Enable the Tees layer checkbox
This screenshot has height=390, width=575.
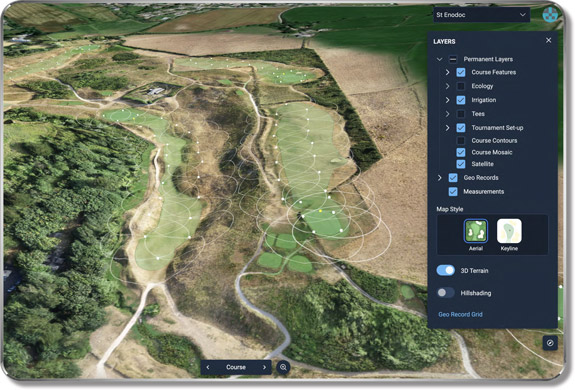[x=461, y=114]
